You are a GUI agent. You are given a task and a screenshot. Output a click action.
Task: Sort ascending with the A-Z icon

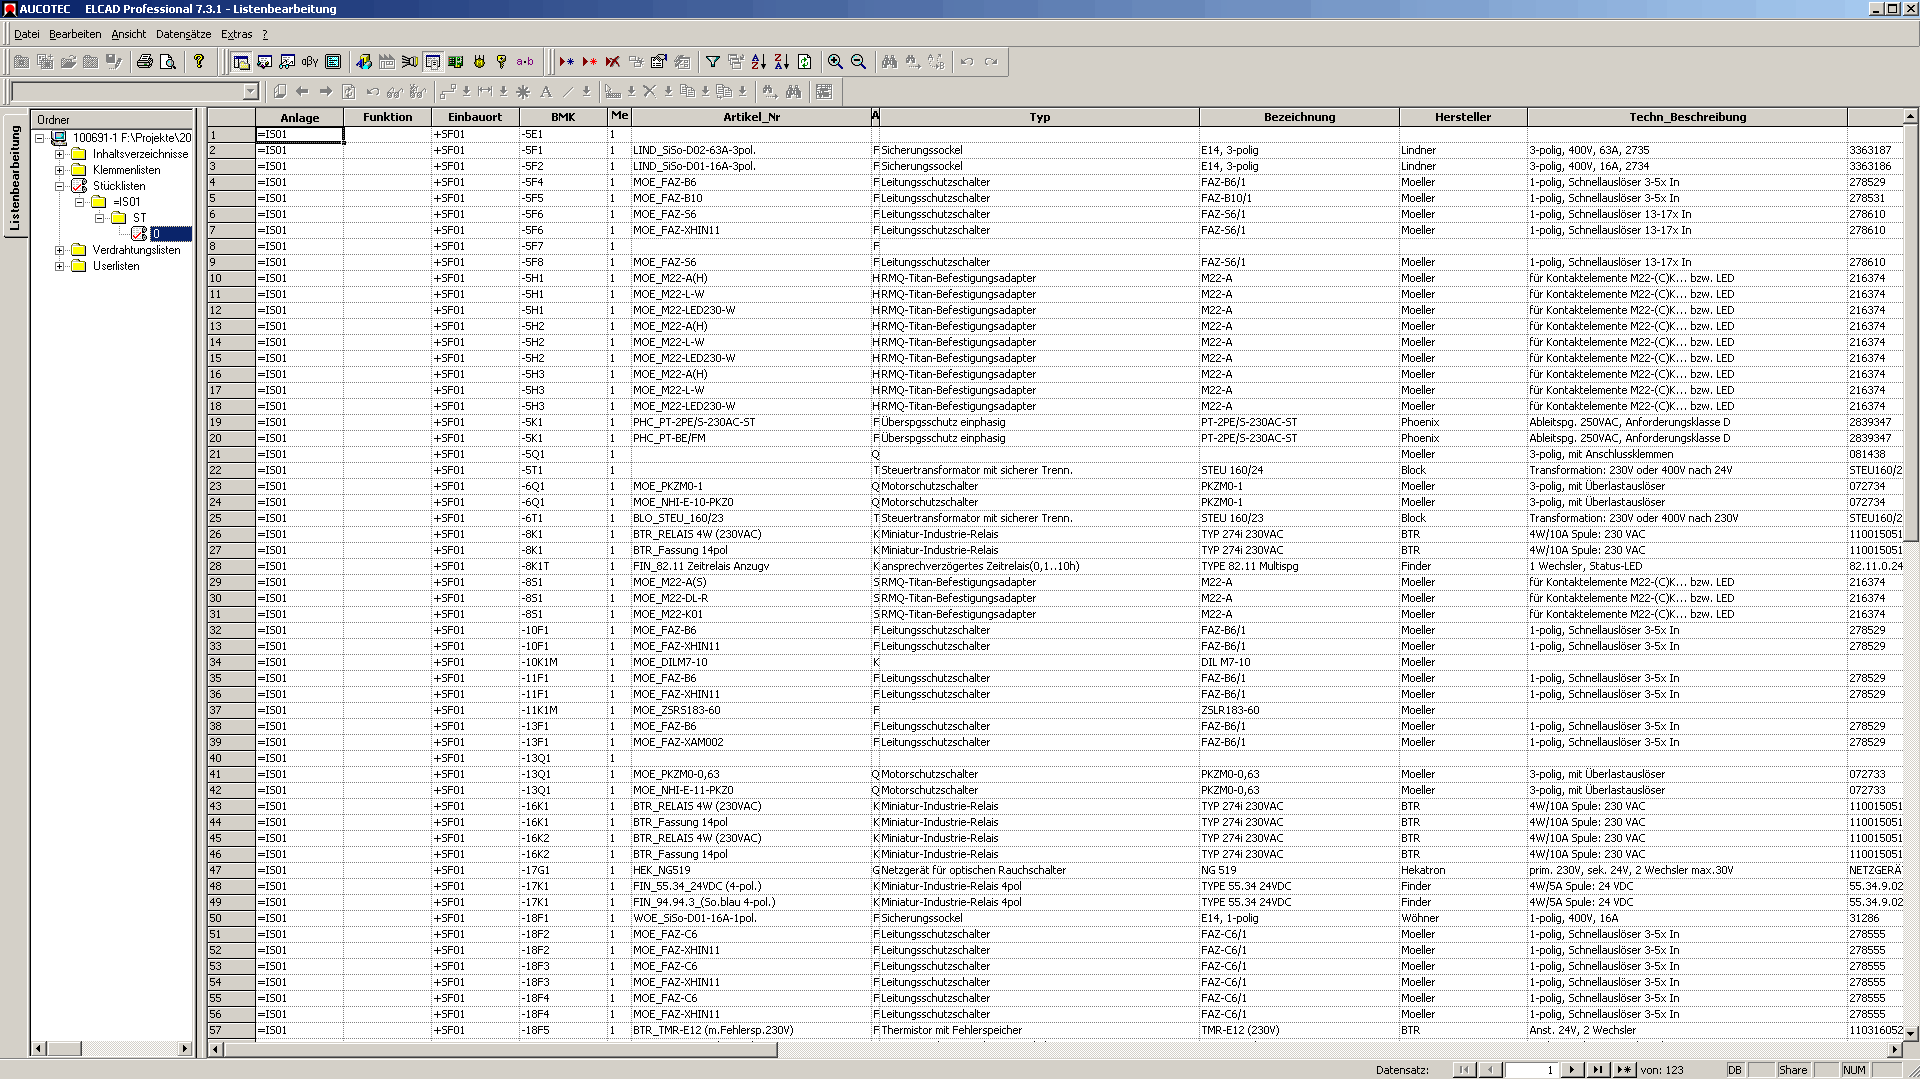pos(759,62)
